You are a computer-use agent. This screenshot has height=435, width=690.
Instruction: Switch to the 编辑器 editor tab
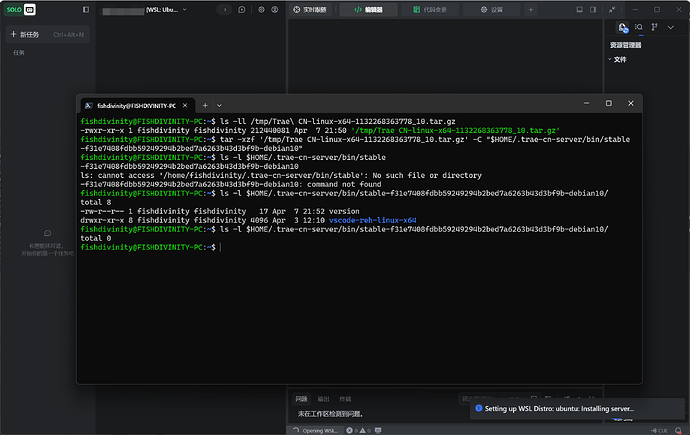(367, 9)
